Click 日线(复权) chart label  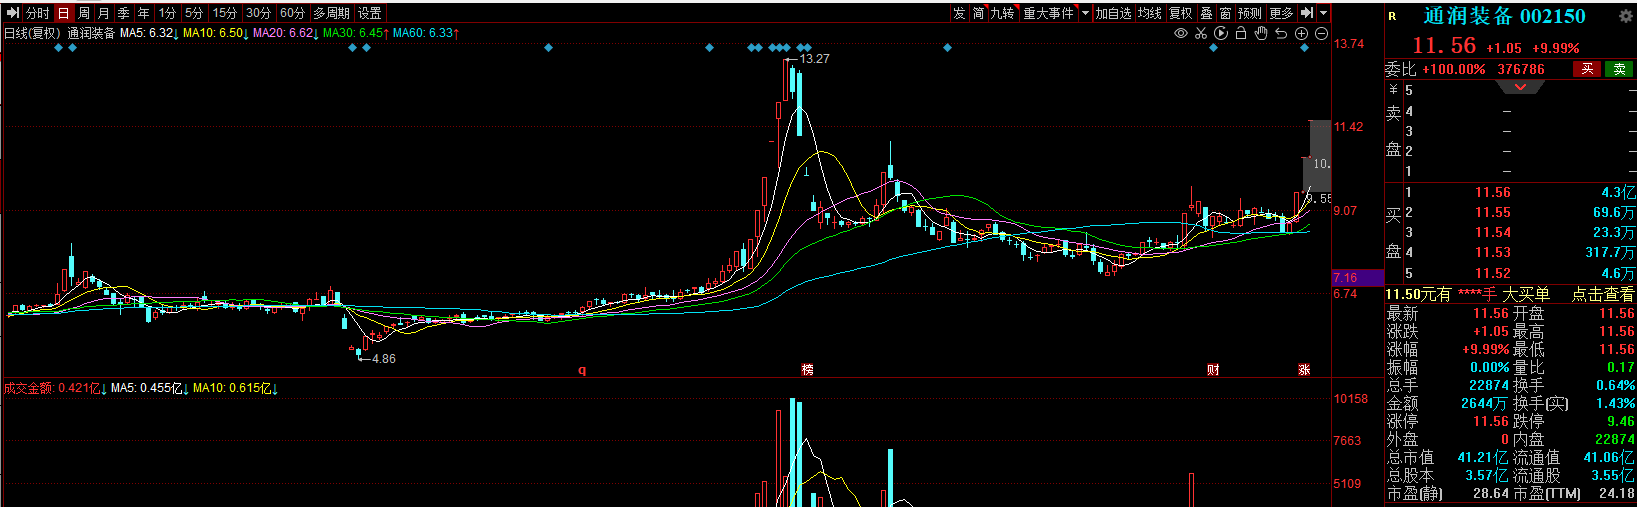point(32,33)
